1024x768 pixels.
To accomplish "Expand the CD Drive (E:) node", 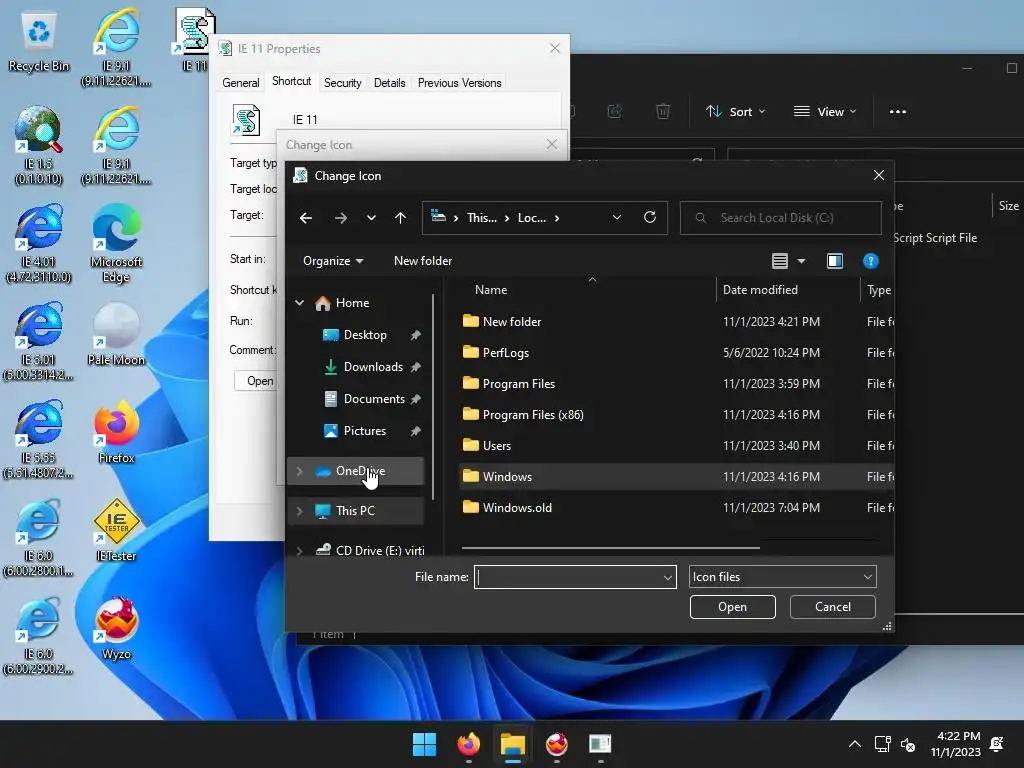I will click(x=300, y=551).
